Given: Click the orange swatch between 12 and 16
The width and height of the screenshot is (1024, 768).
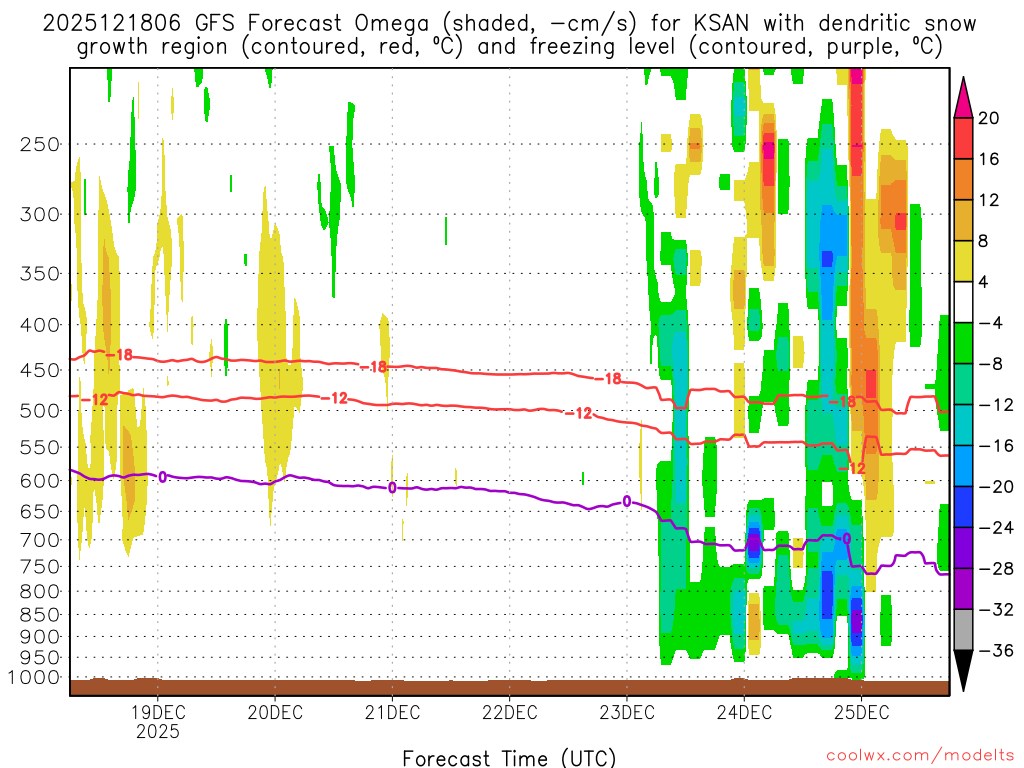Looking at the screenshot, I should (963, 180).
